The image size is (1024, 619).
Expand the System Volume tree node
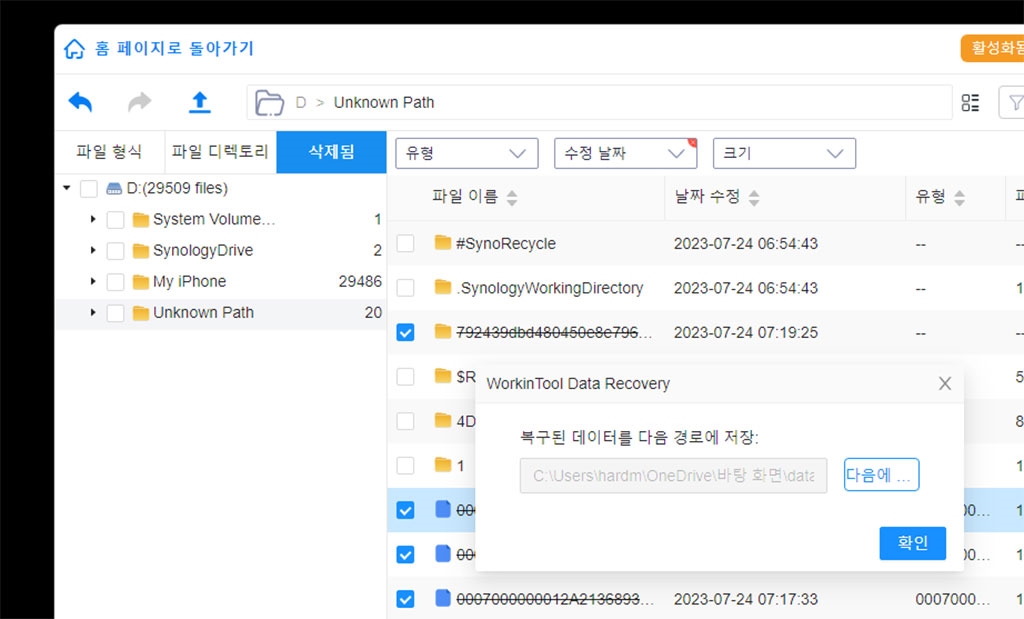93,219
